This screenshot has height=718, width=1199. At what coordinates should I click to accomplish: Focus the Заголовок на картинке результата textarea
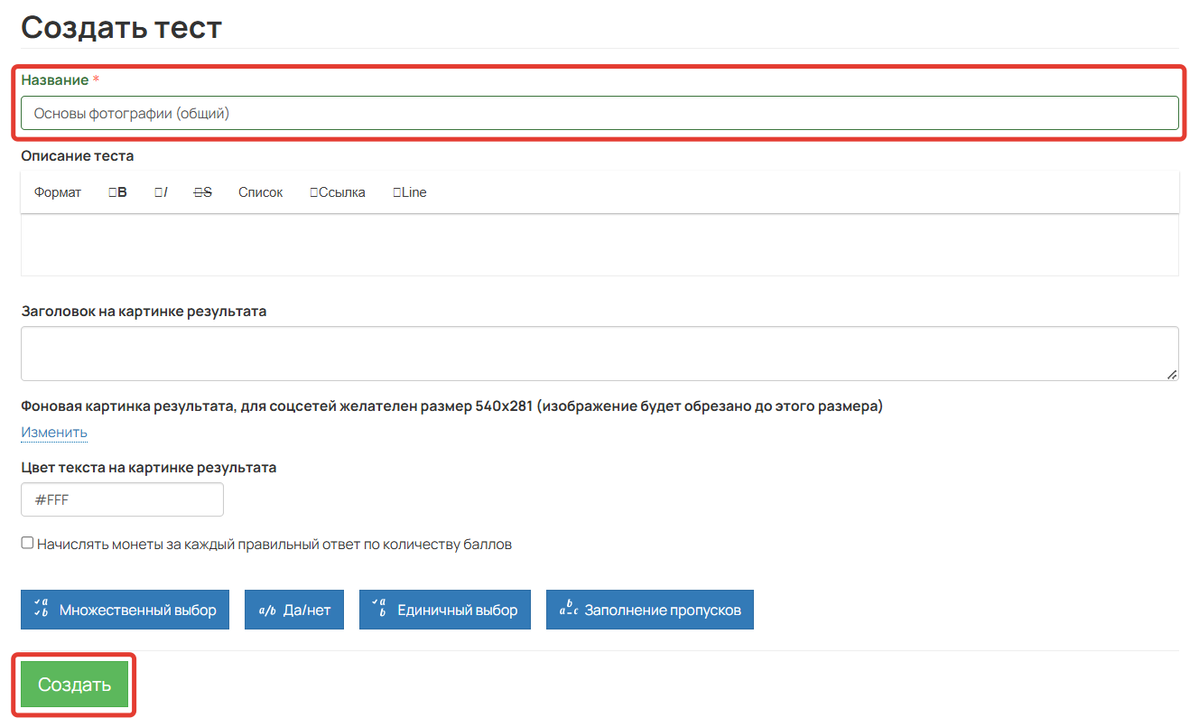600,353
